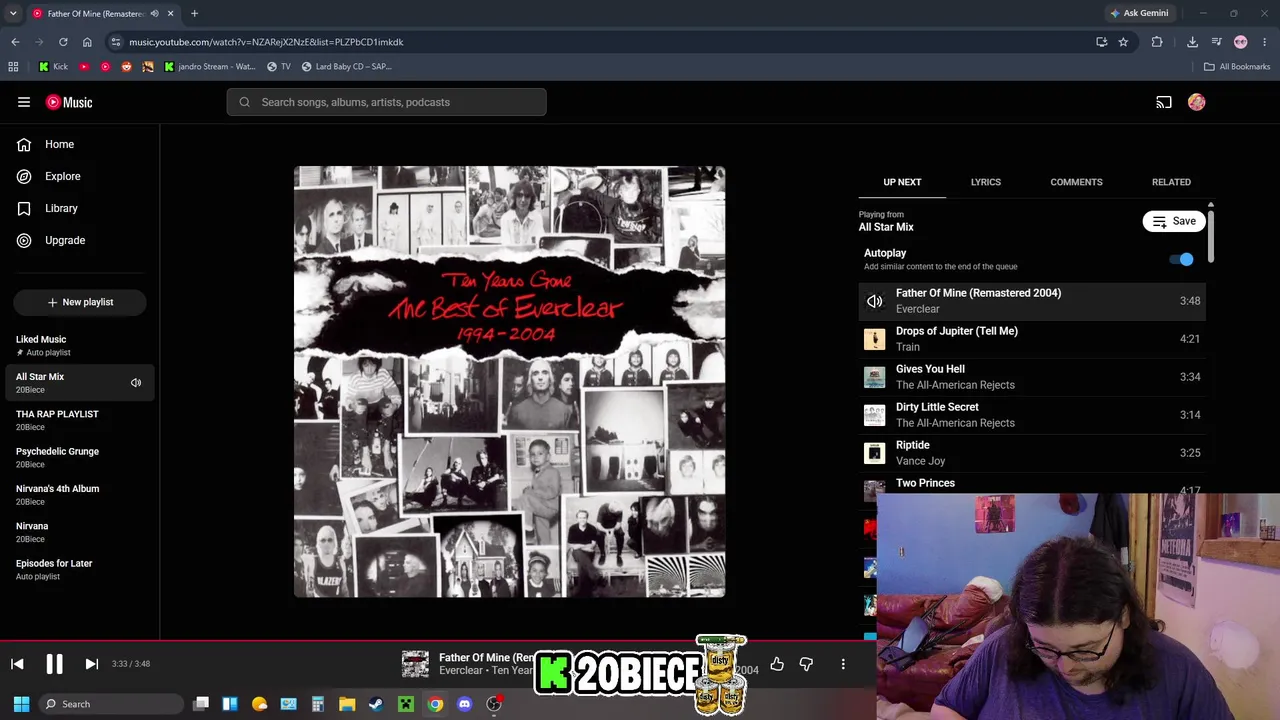The width and height of the screenshot is (1280, 720).
Task: Open a new browser tab
Action: [x=194, y=13]
